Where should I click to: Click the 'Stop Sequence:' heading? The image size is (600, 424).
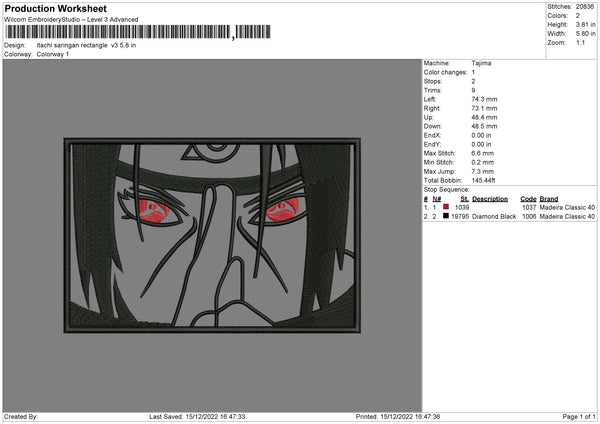coord(447,190)
